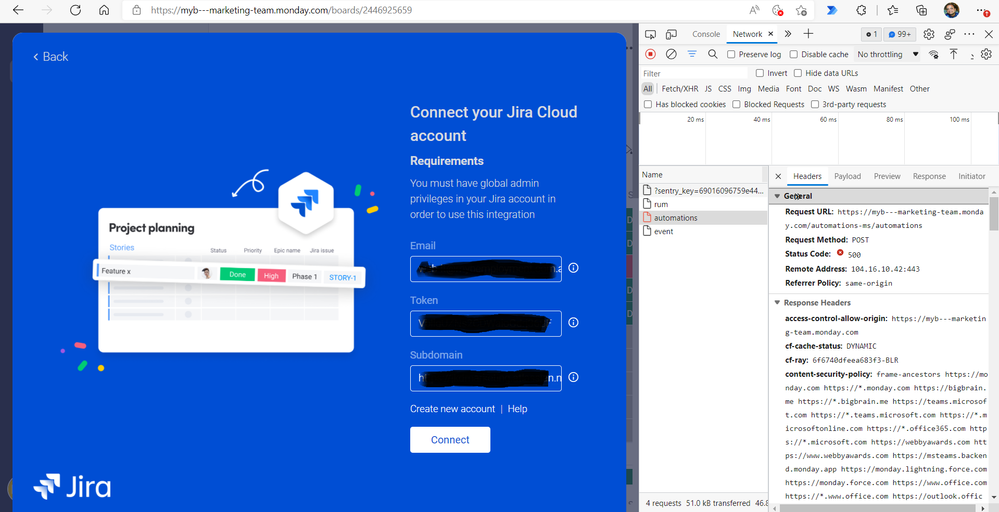
Task: Filter requests by Img type
Action: click(744, 89)
